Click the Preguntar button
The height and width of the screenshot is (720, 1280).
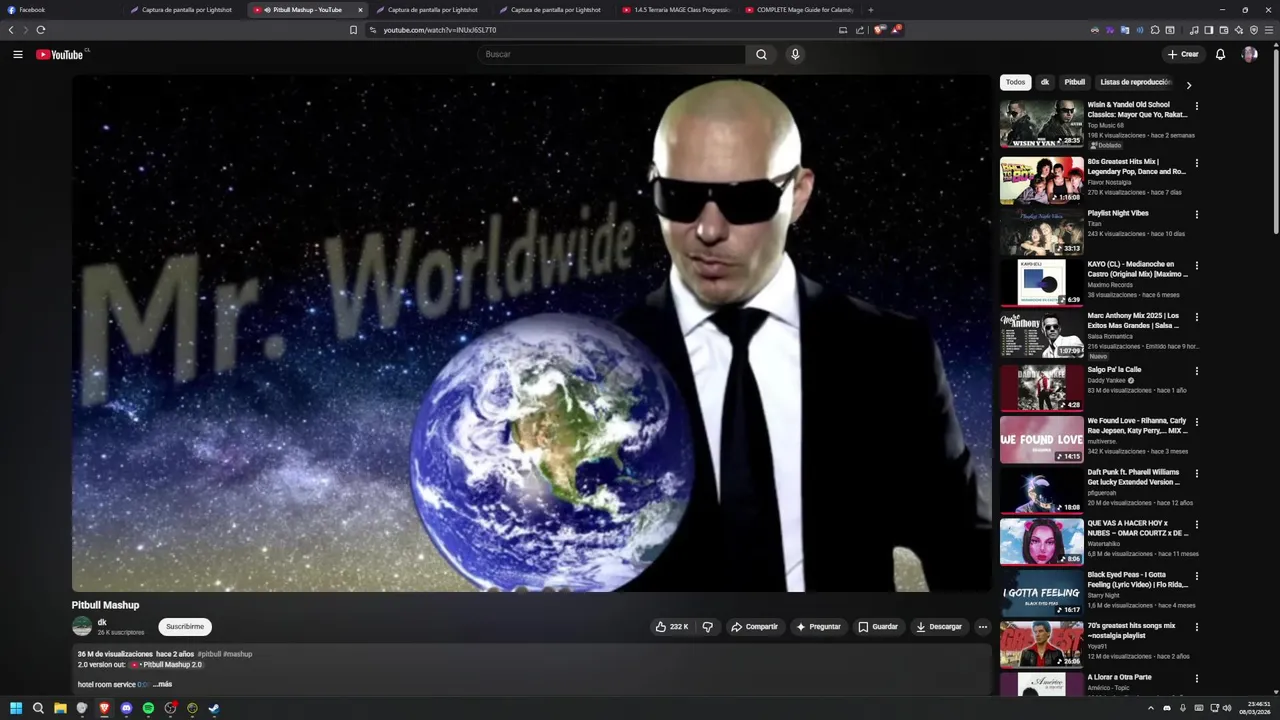[818, 627]
